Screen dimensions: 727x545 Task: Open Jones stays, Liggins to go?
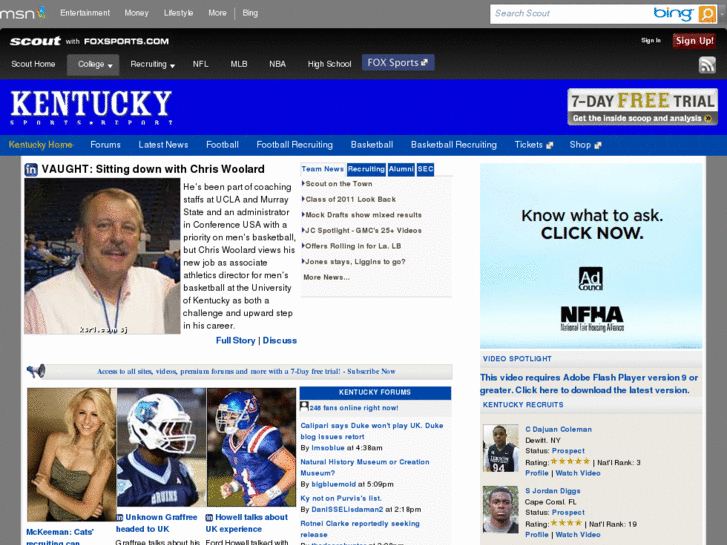click(x=355, y=262)
